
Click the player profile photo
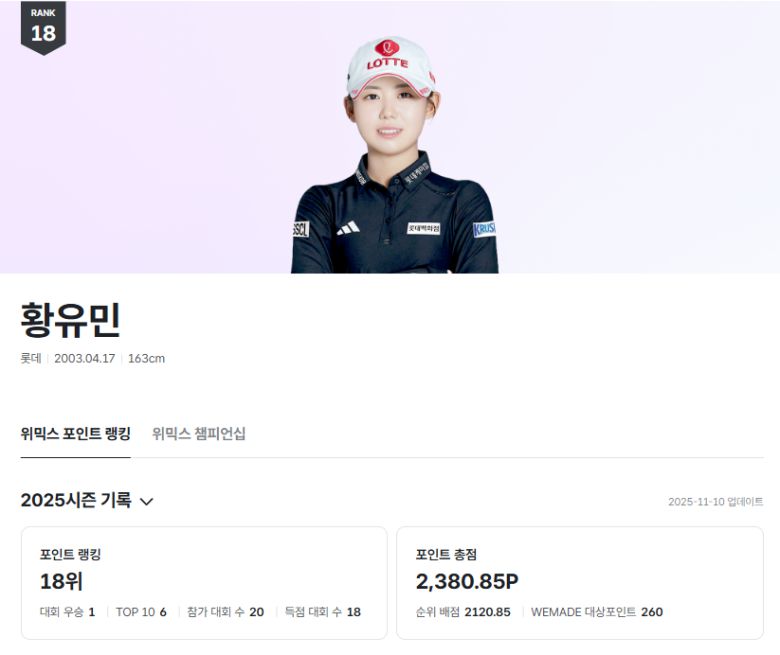pos(393,155)
